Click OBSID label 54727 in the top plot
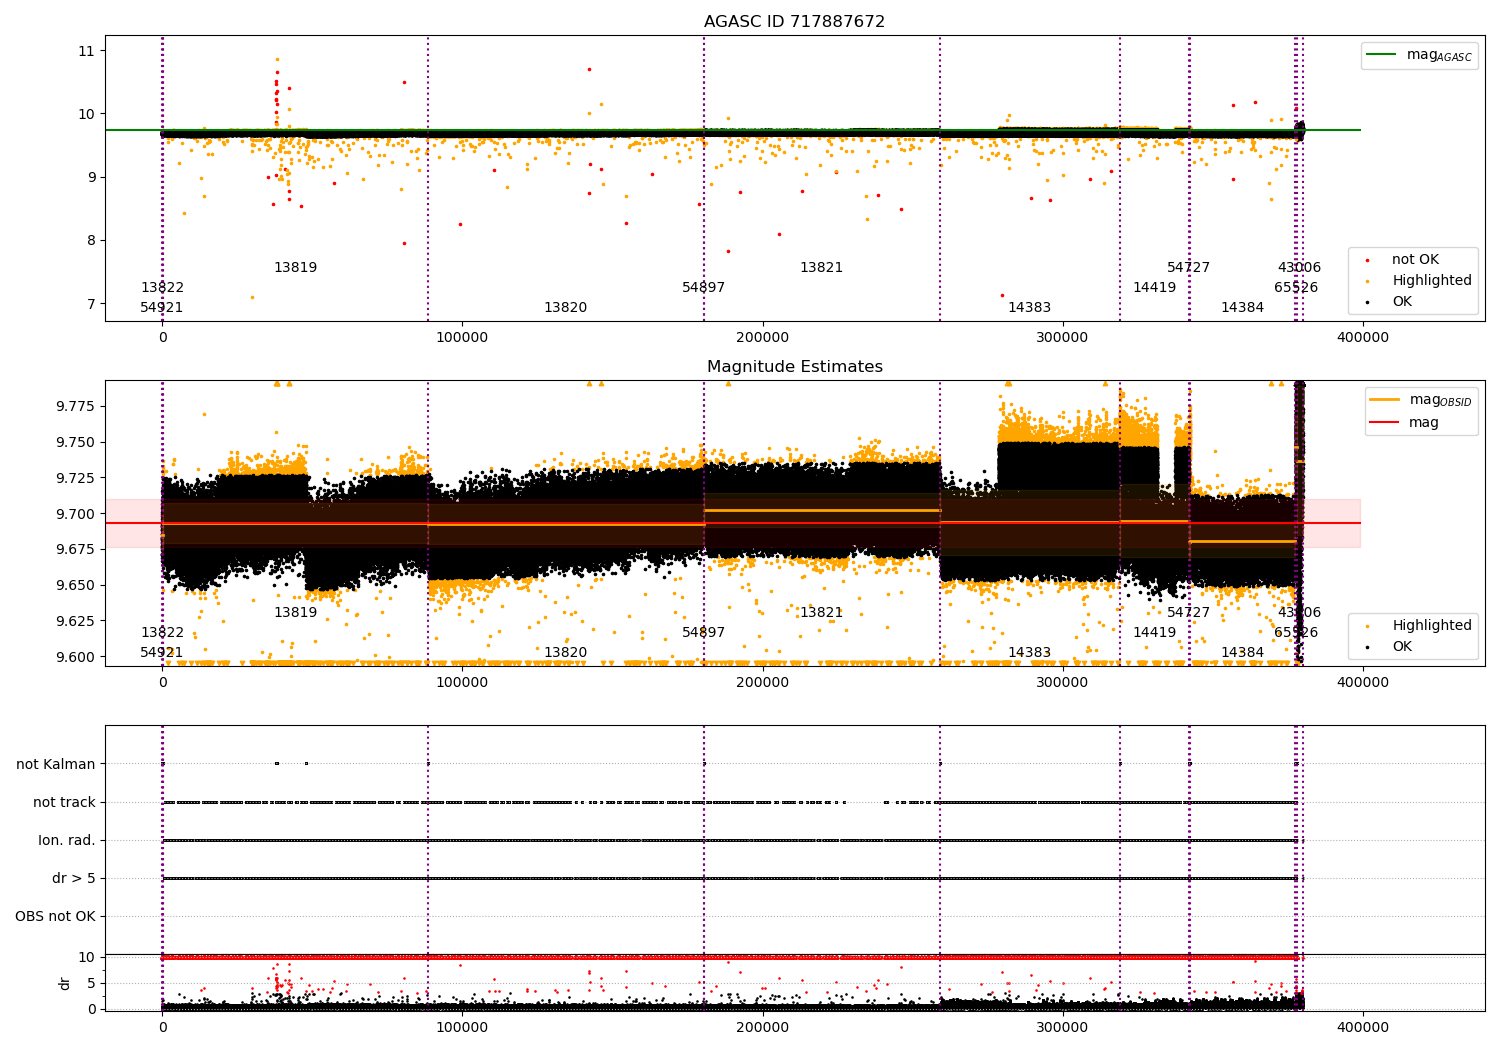The width and height of the screenshot is (1500, 1050). (1189, 268)
